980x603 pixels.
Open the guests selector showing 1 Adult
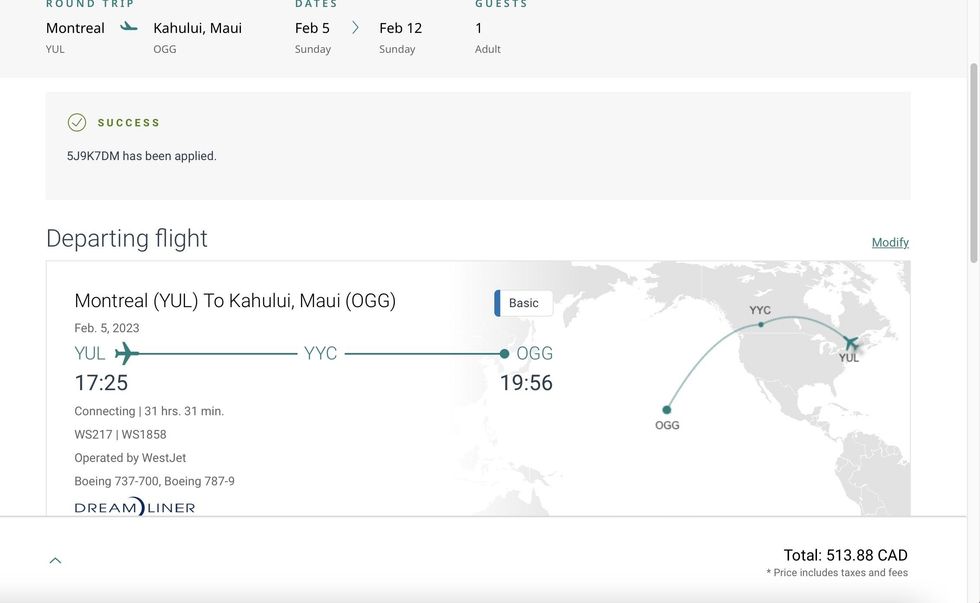coord(488,37)
